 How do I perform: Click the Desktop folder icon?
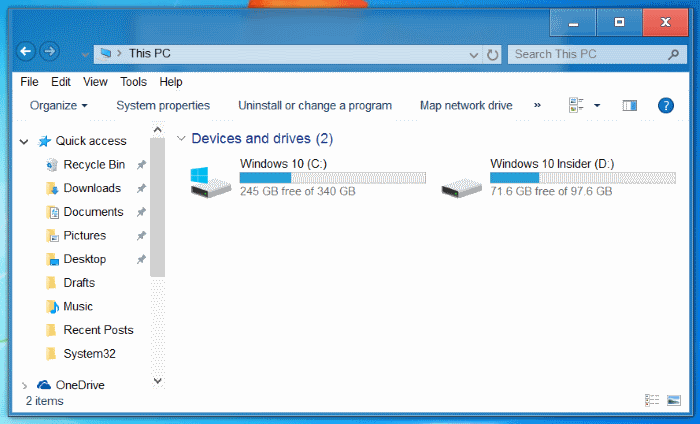click(x=52, y=260)
